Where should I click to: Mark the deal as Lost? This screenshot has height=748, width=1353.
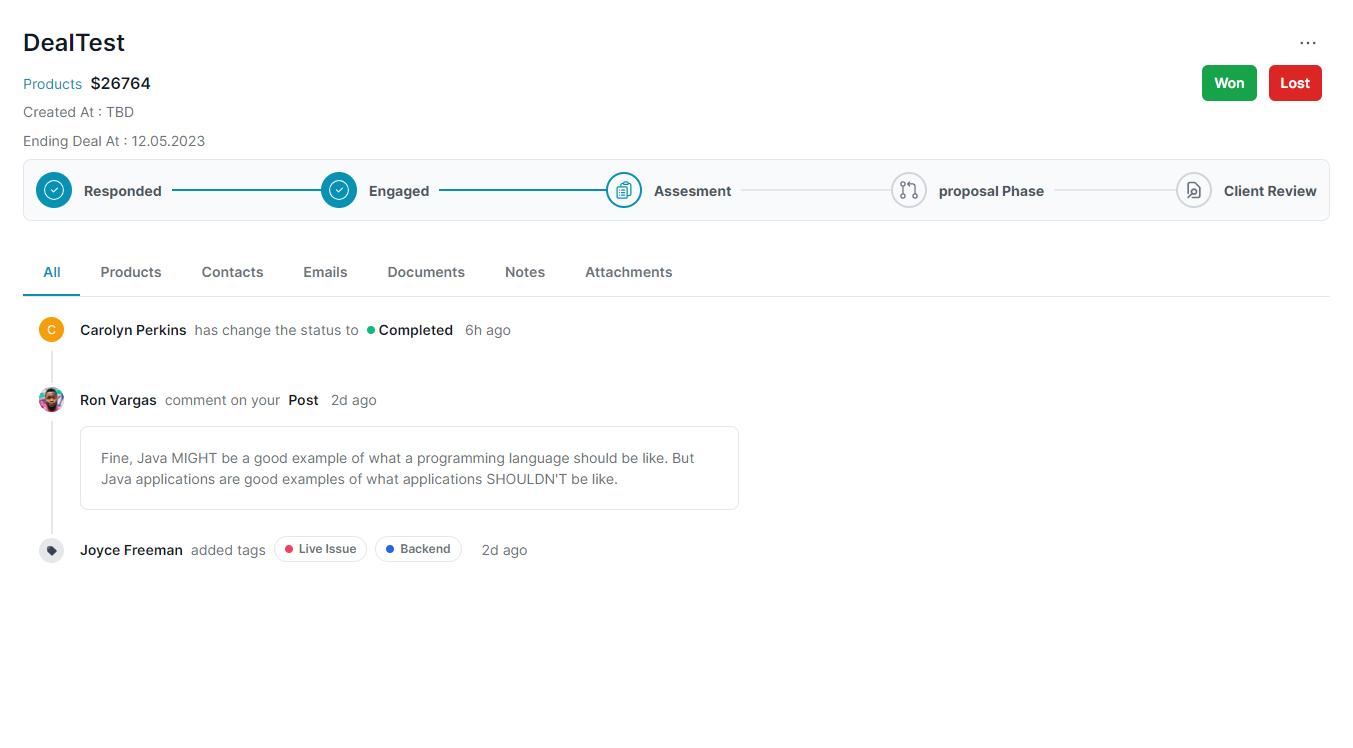point(1295,83)
